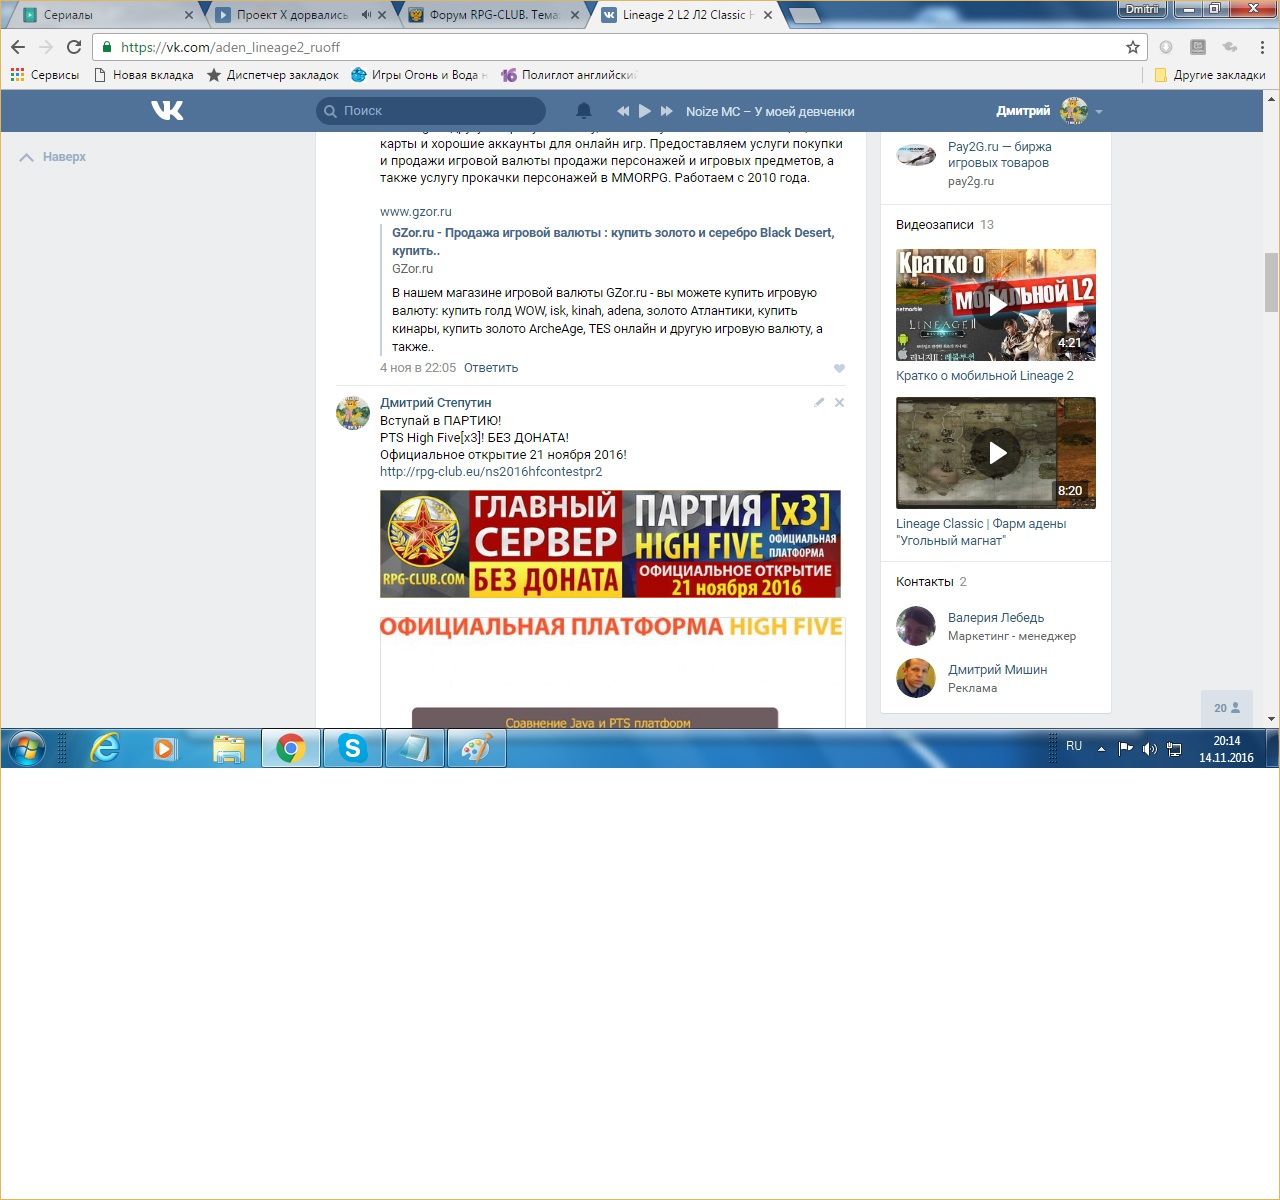Edit Дмитрий Степутин's comment with pencil icon
The height and width of the screenshot is (1200, 1280).
coord(819,402)
